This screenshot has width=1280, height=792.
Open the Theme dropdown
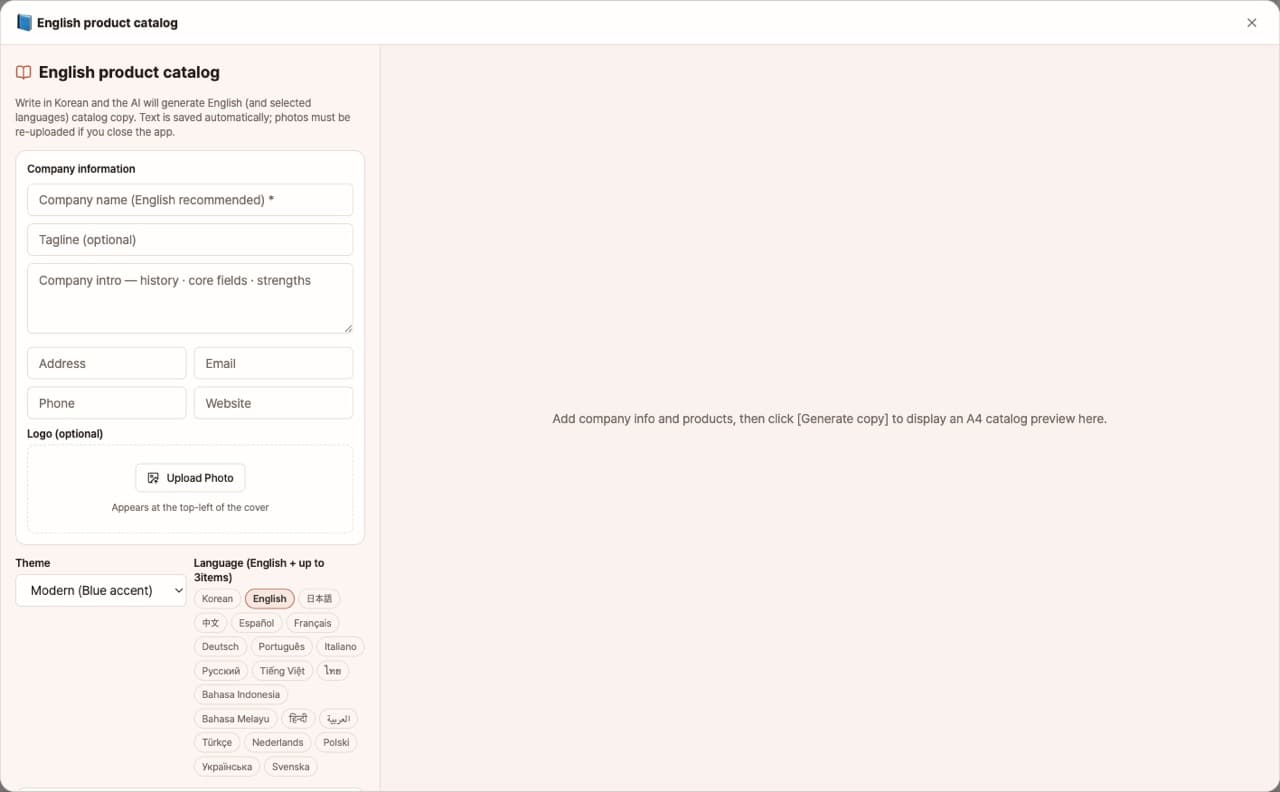[x=101, y=591]
